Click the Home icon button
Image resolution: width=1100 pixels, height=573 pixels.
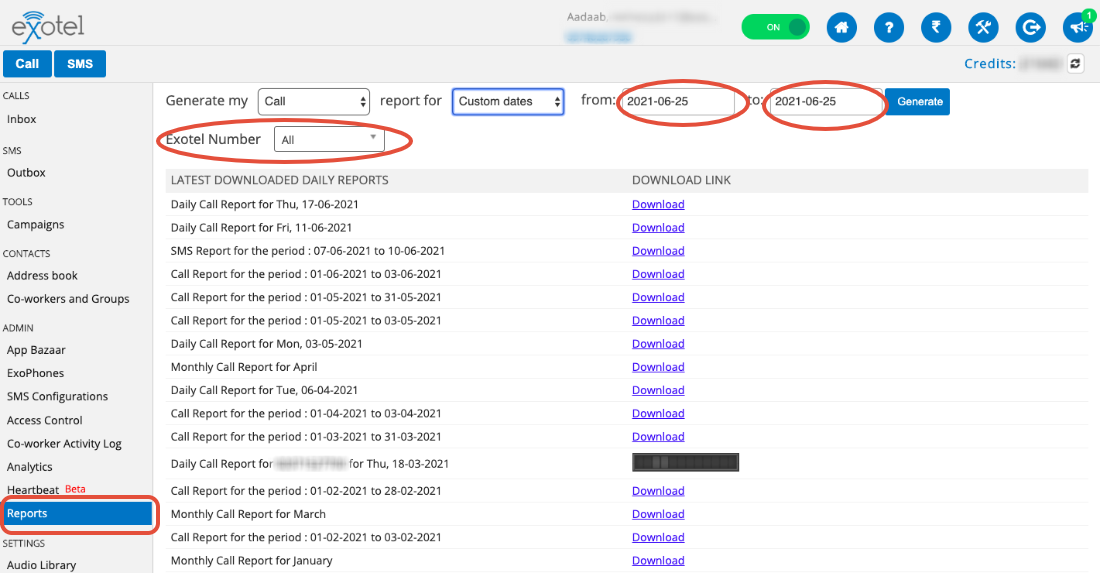click(x=841, y=27)
